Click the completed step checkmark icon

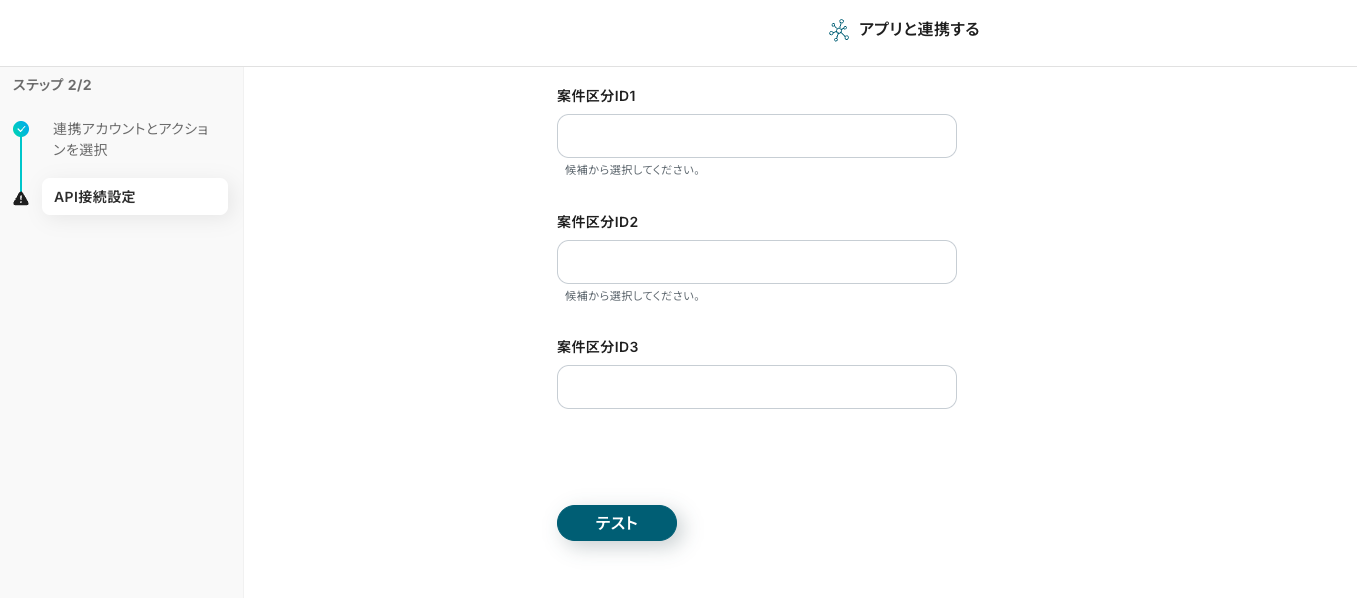click(x=21, y=129)
